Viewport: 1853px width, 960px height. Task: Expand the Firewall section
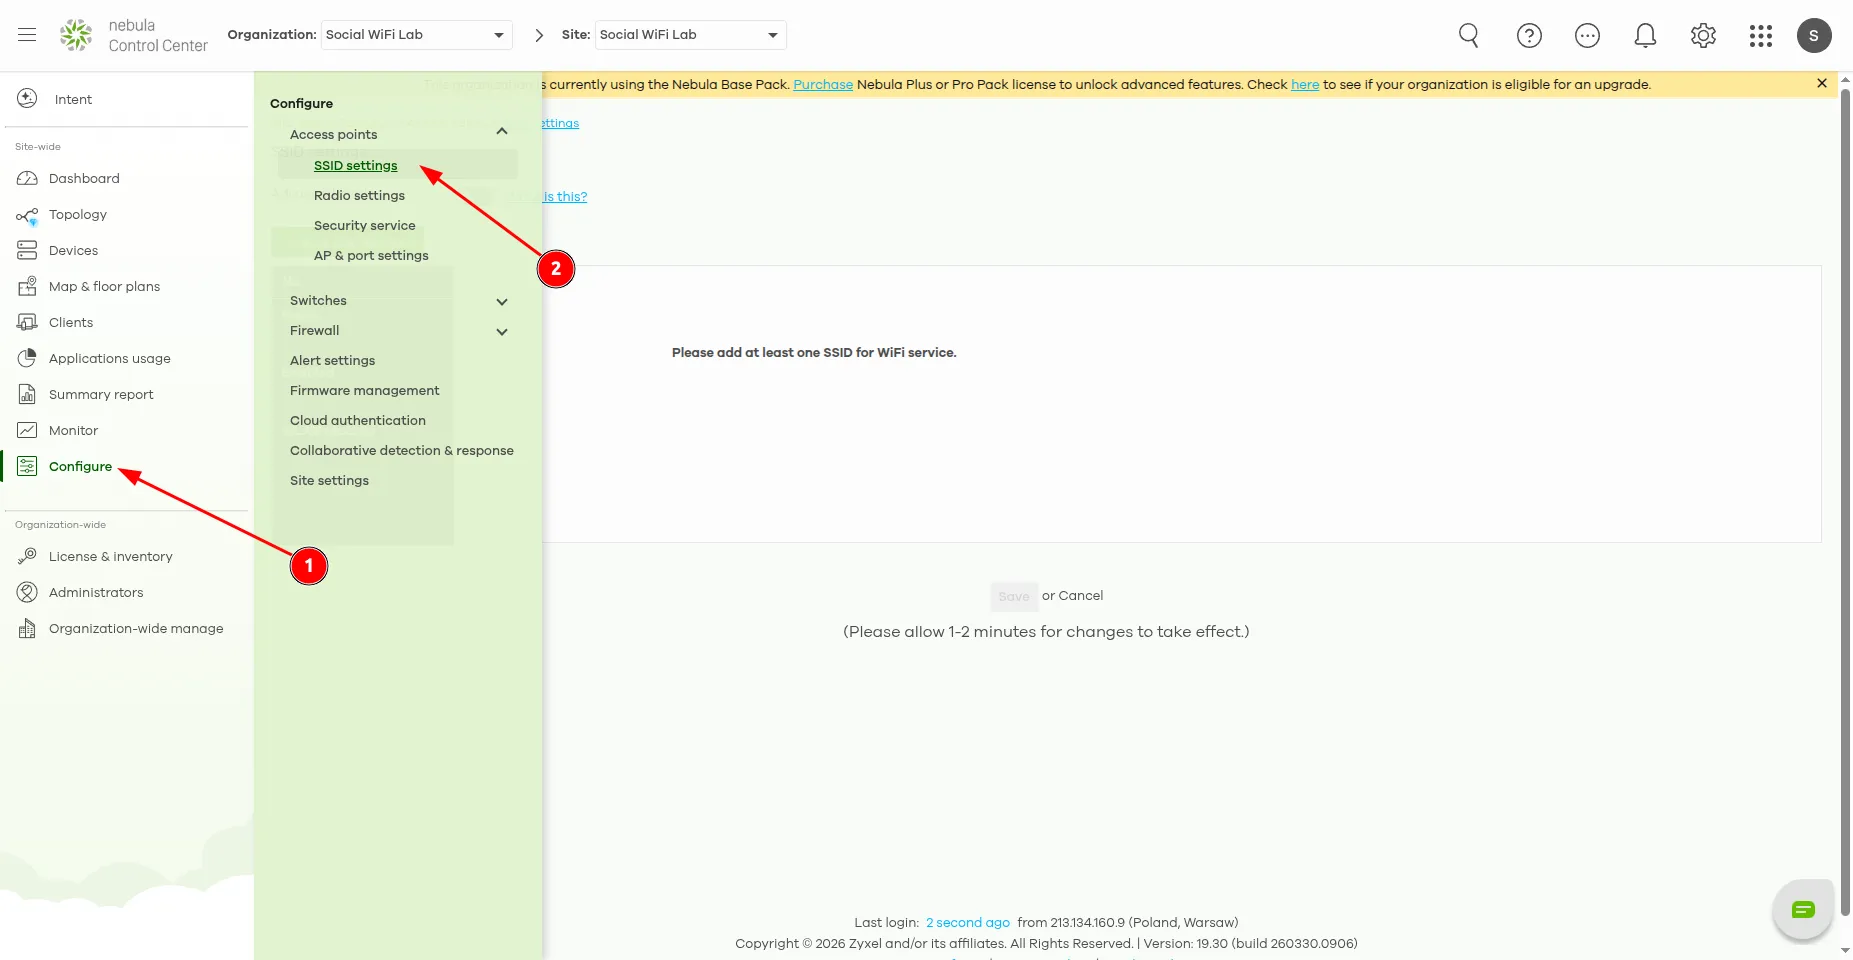coord(502,331)
